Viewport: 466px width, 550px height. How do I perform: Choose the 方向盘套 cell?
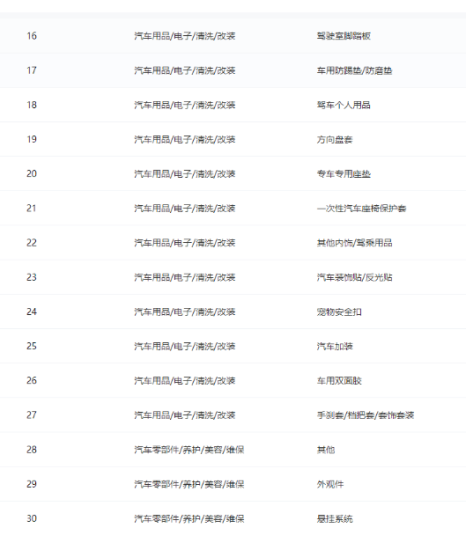(x=335, y=139)
